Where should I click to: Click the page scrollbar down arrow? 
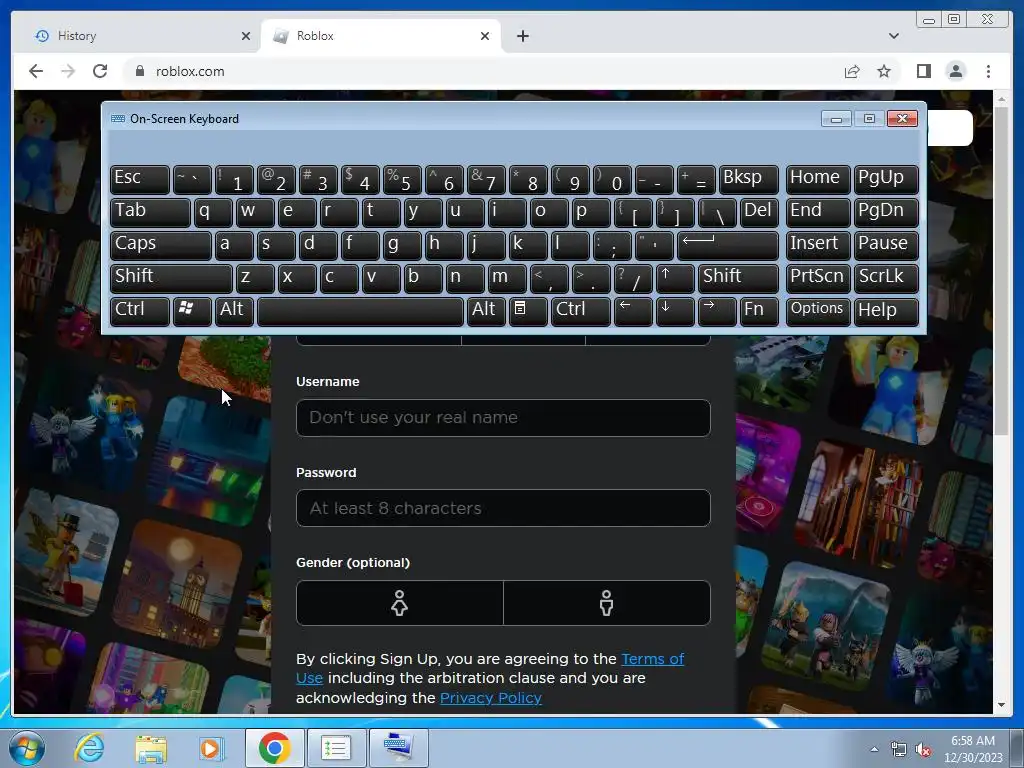(x=1001, y=705)
